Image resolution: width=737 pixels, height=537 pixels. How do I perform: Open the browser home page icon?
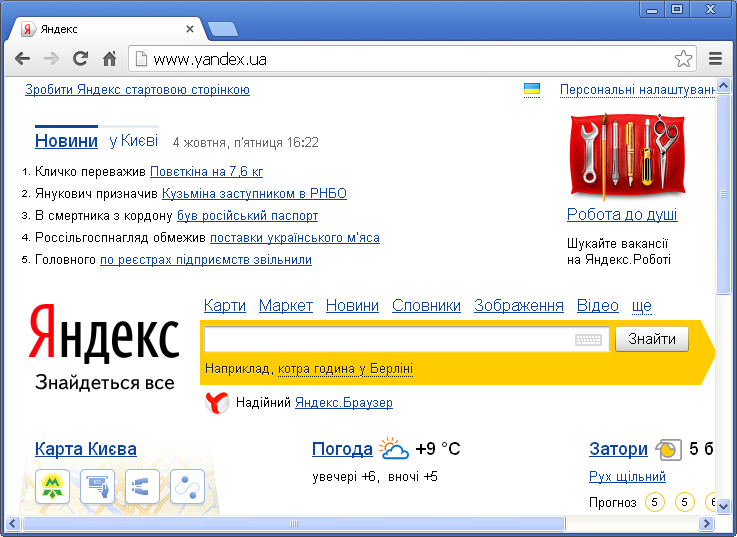[x=110, y=58]
